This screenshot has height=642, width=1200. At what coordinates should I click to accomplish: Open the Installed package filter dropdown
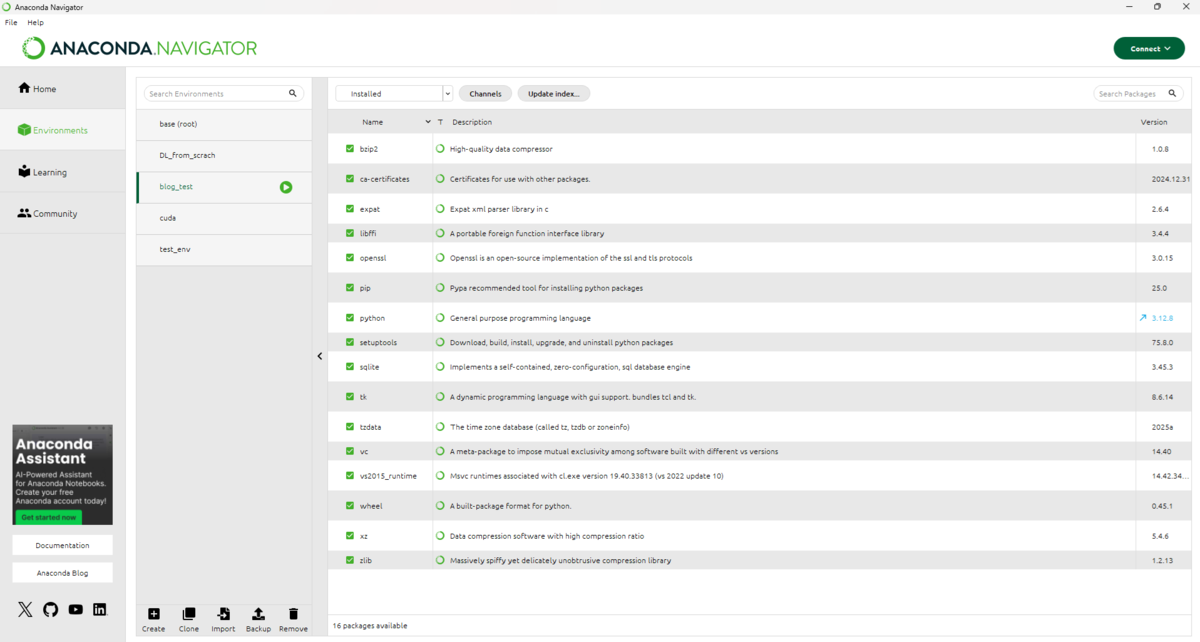(x=394, y=93)
